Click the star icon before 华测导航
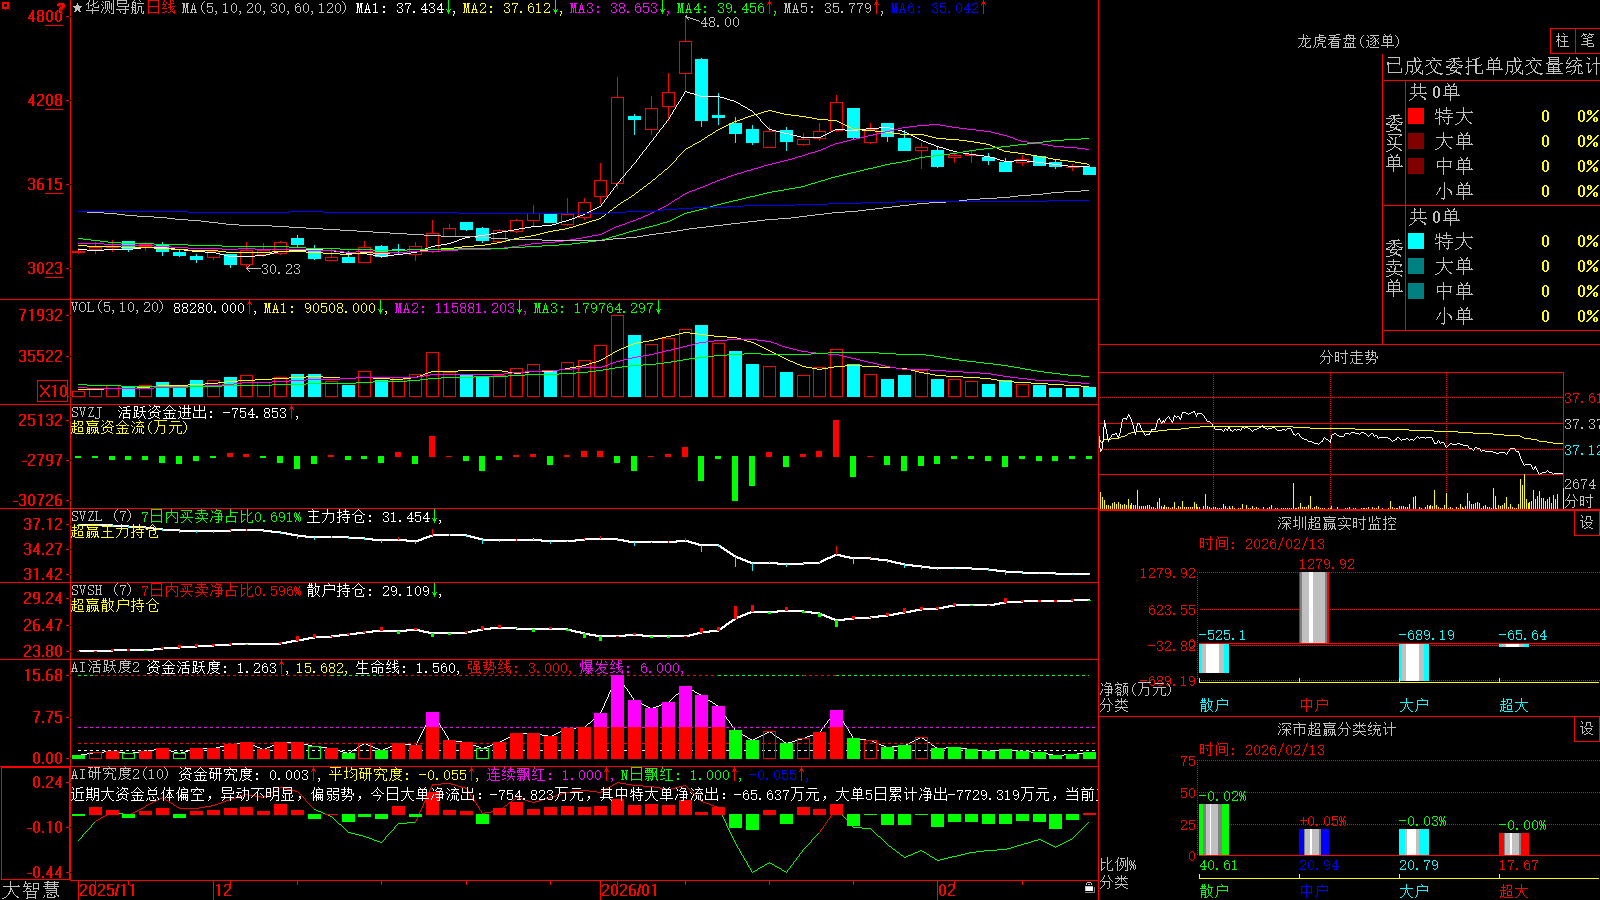The height and width of the screenshot is (900, 1600). coord(78,8)
